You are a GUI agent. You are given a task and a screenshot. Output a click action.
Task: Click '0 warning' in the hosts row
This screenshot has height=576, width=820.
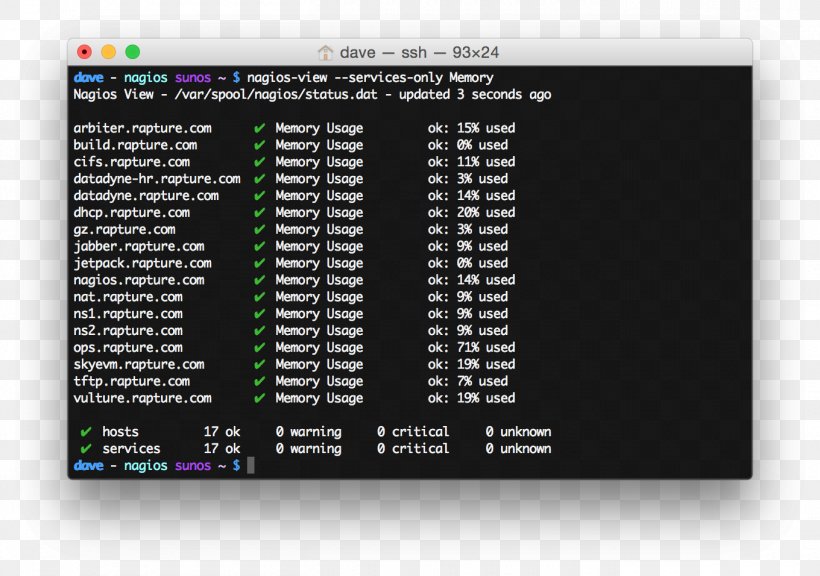(x=309, y=432)
